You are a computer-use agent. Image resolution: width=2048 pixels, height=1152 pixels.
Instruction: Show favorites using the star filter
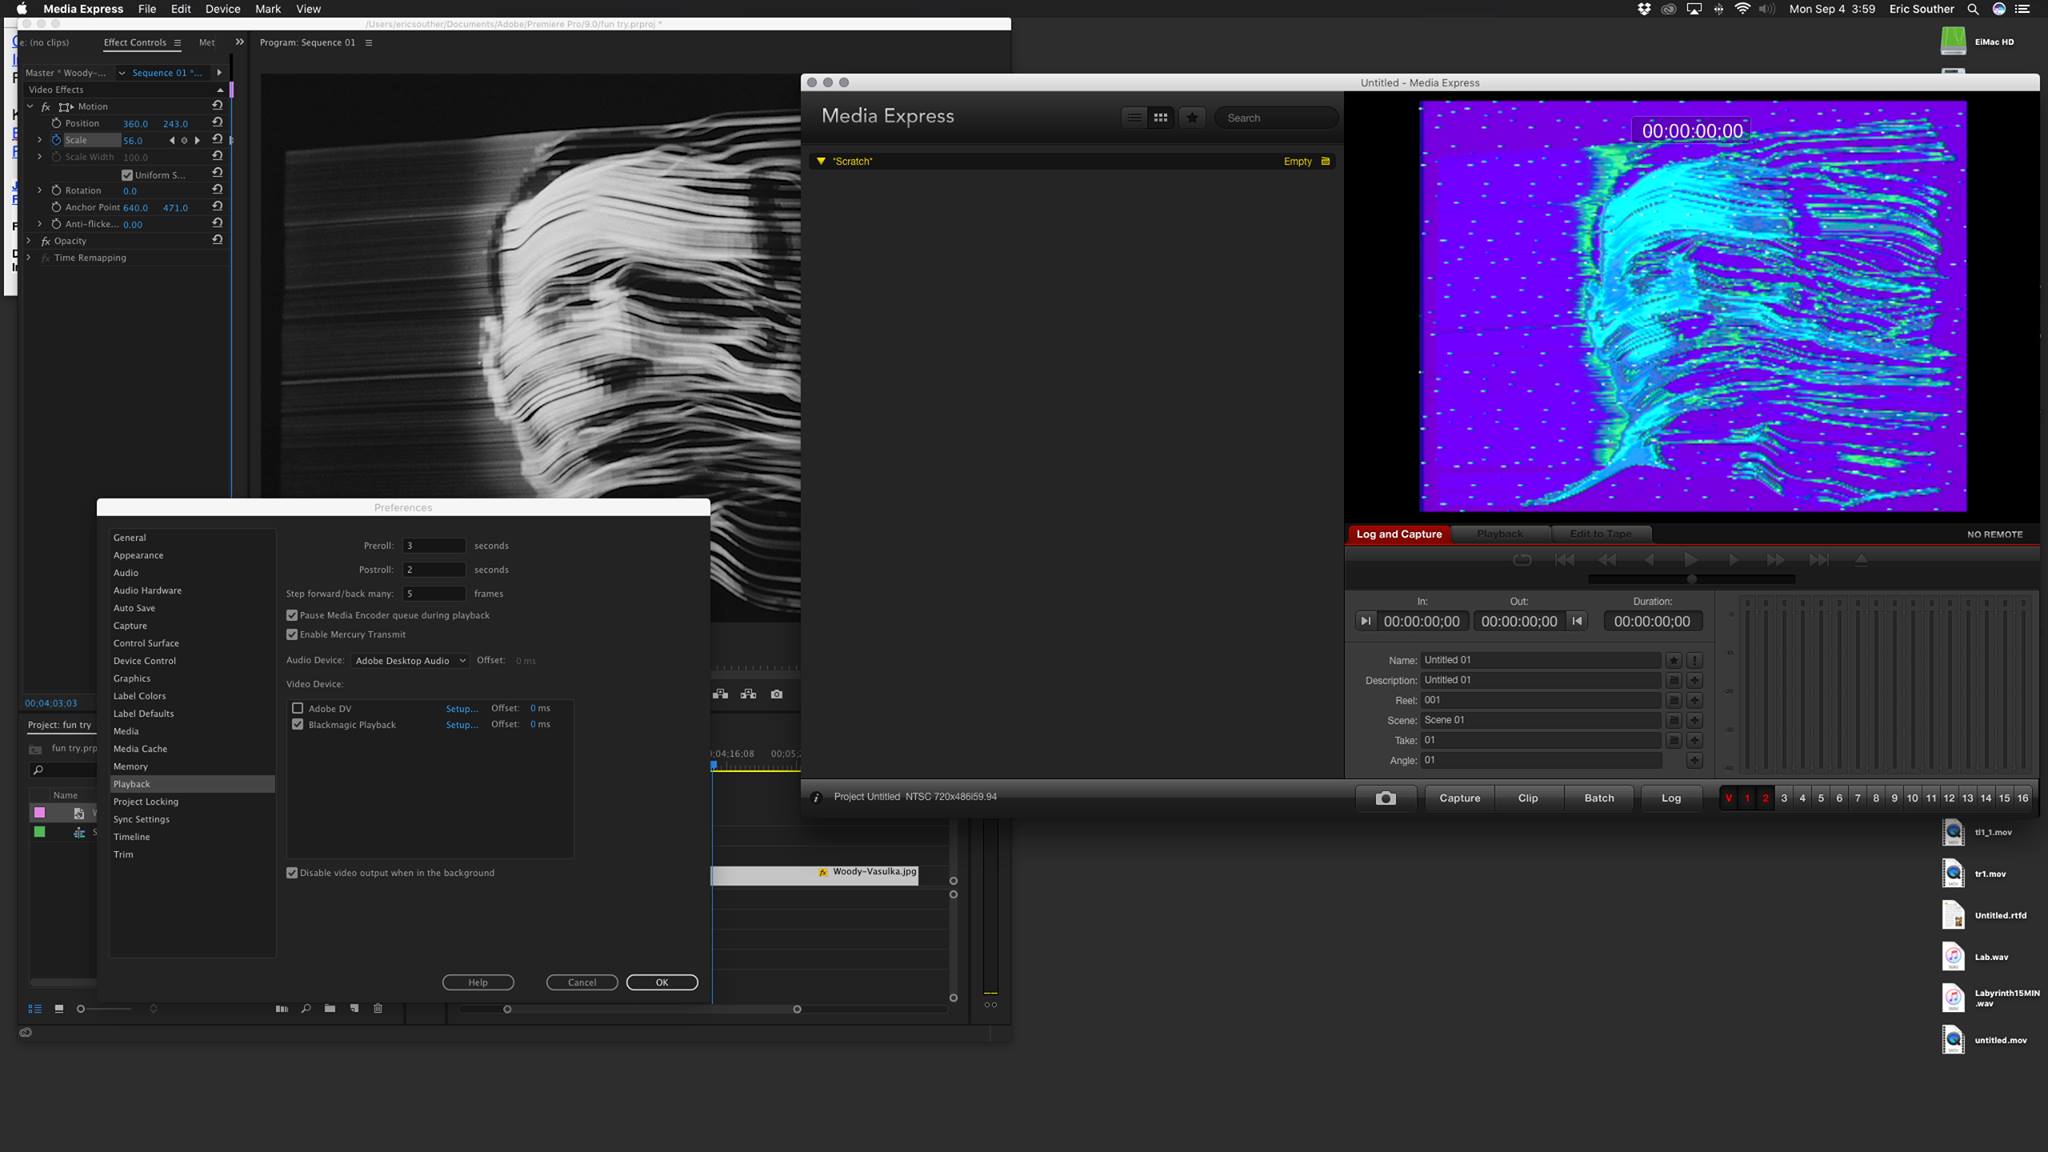tap(1192, 117)
